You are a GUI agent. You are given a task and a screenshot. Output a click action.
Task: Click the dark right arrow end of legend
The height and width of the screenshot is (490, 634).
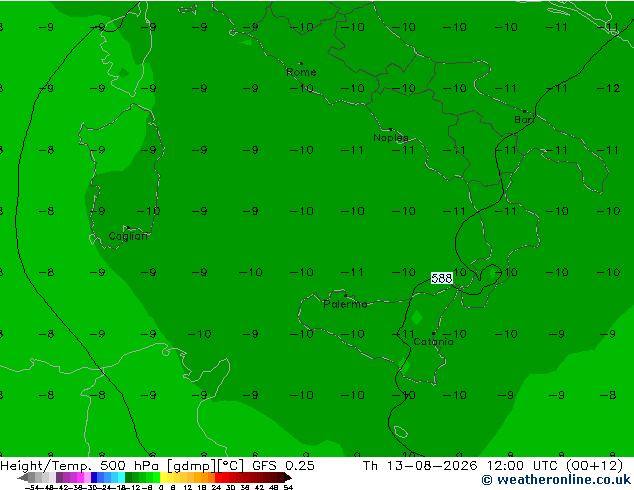pyautogui.click(x=288, y=477)
